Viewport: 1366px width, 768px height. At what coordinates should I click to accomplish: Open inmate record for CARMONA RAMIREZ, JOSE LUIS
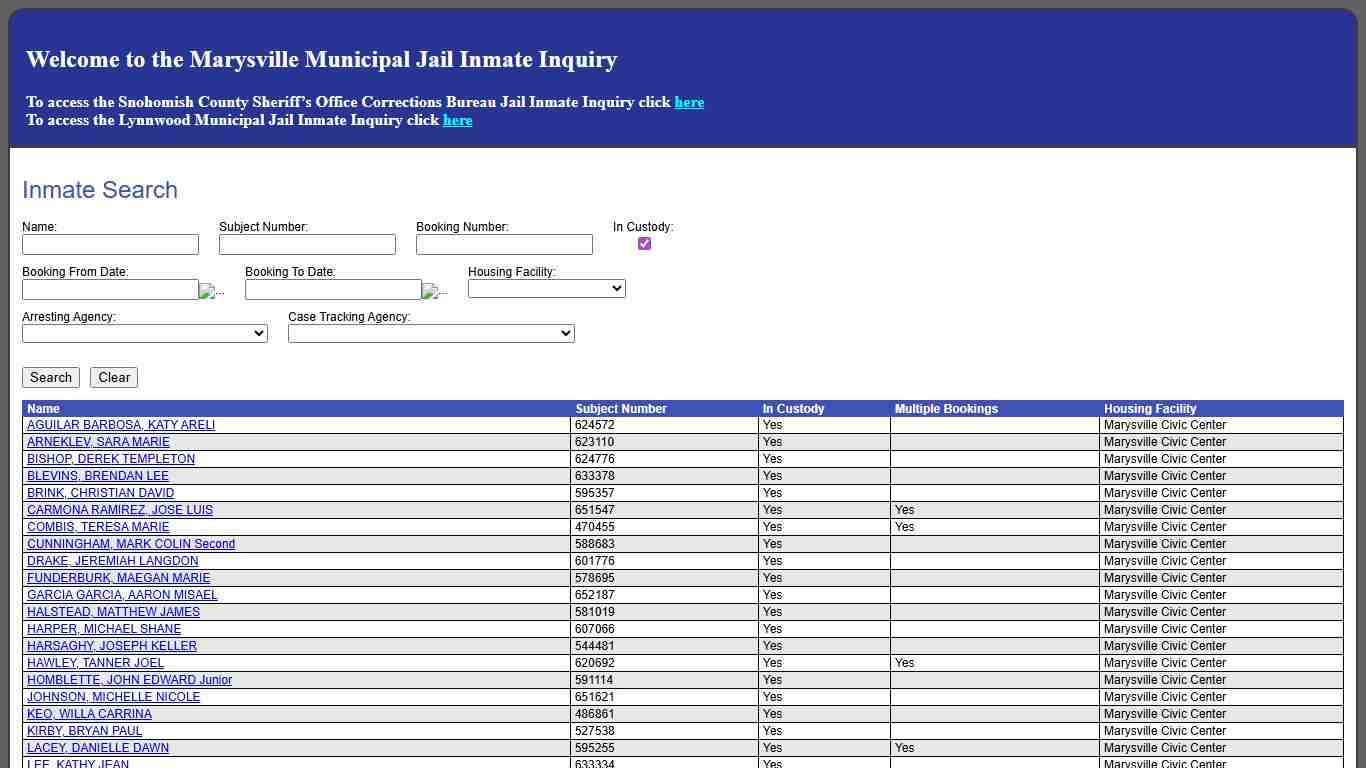tap(119, 510)
